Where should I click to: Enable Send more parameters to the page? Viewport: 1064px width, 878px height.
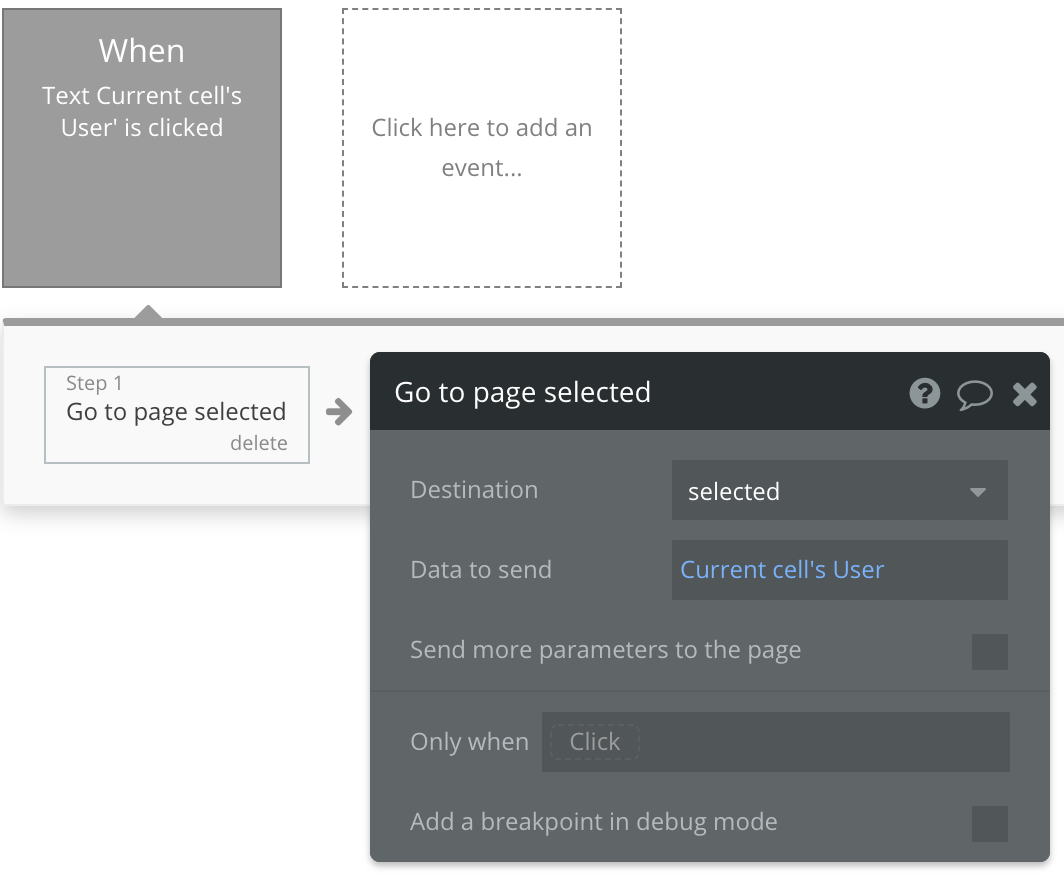[989, 652]
